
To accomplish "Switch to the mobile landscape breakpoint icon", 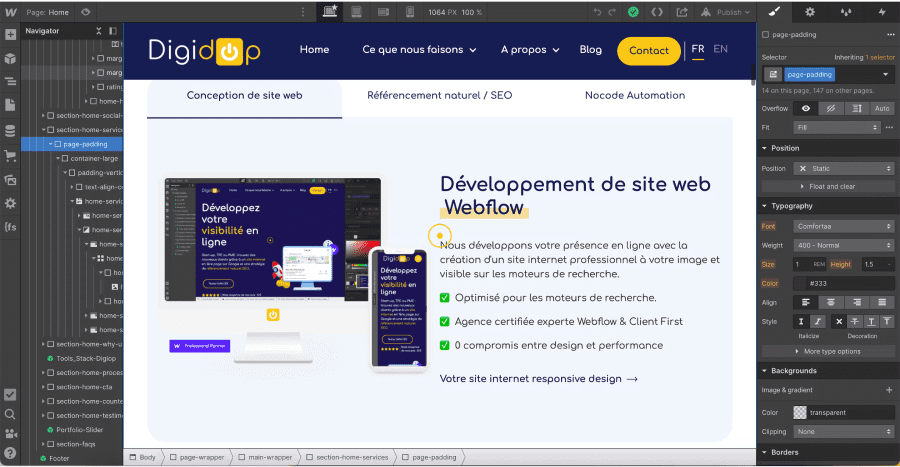I will coord(383,11).
